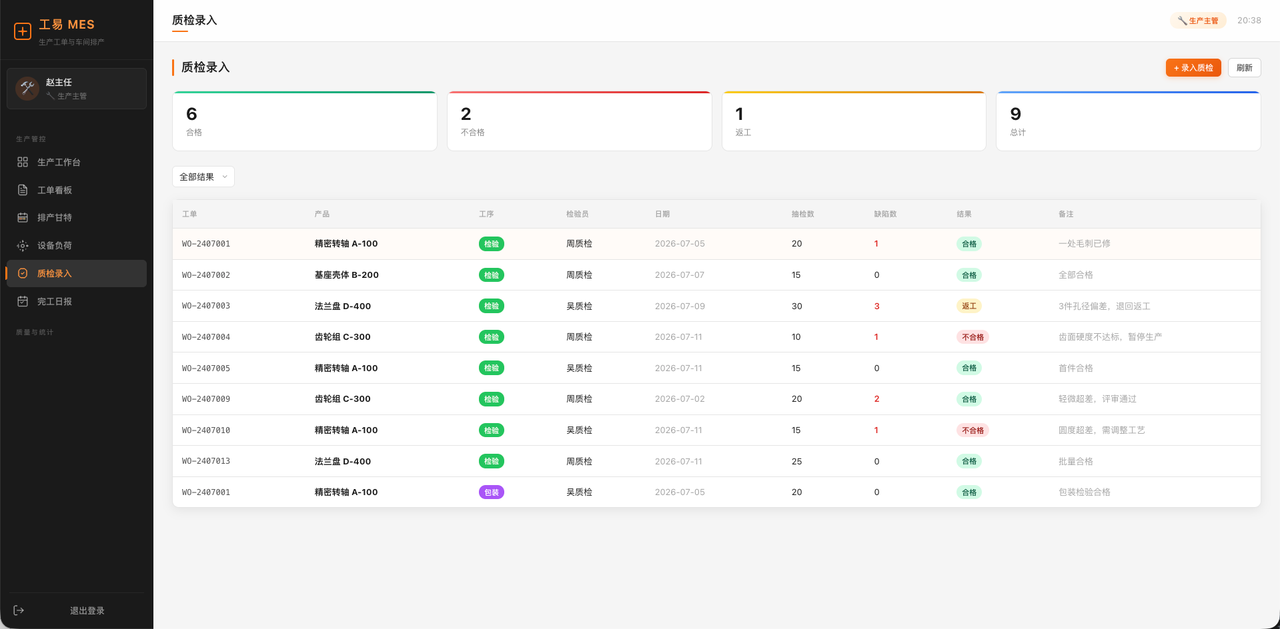1280x629 pixels.
Task: Click the 生产主管 role badge in header
Action: click(1198, 20)
